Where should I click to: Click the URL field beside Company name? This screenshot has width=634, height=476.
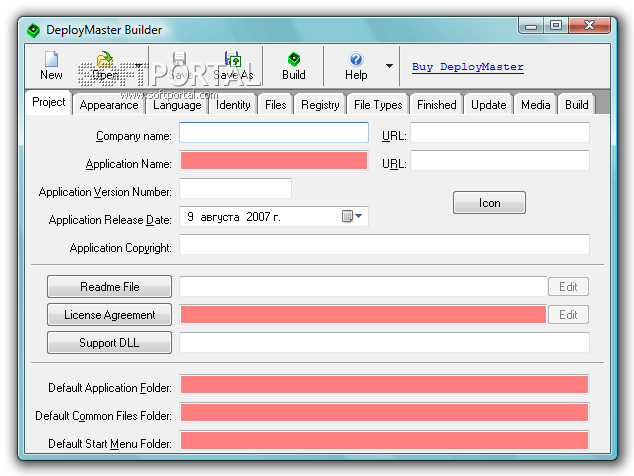(500, 133)
